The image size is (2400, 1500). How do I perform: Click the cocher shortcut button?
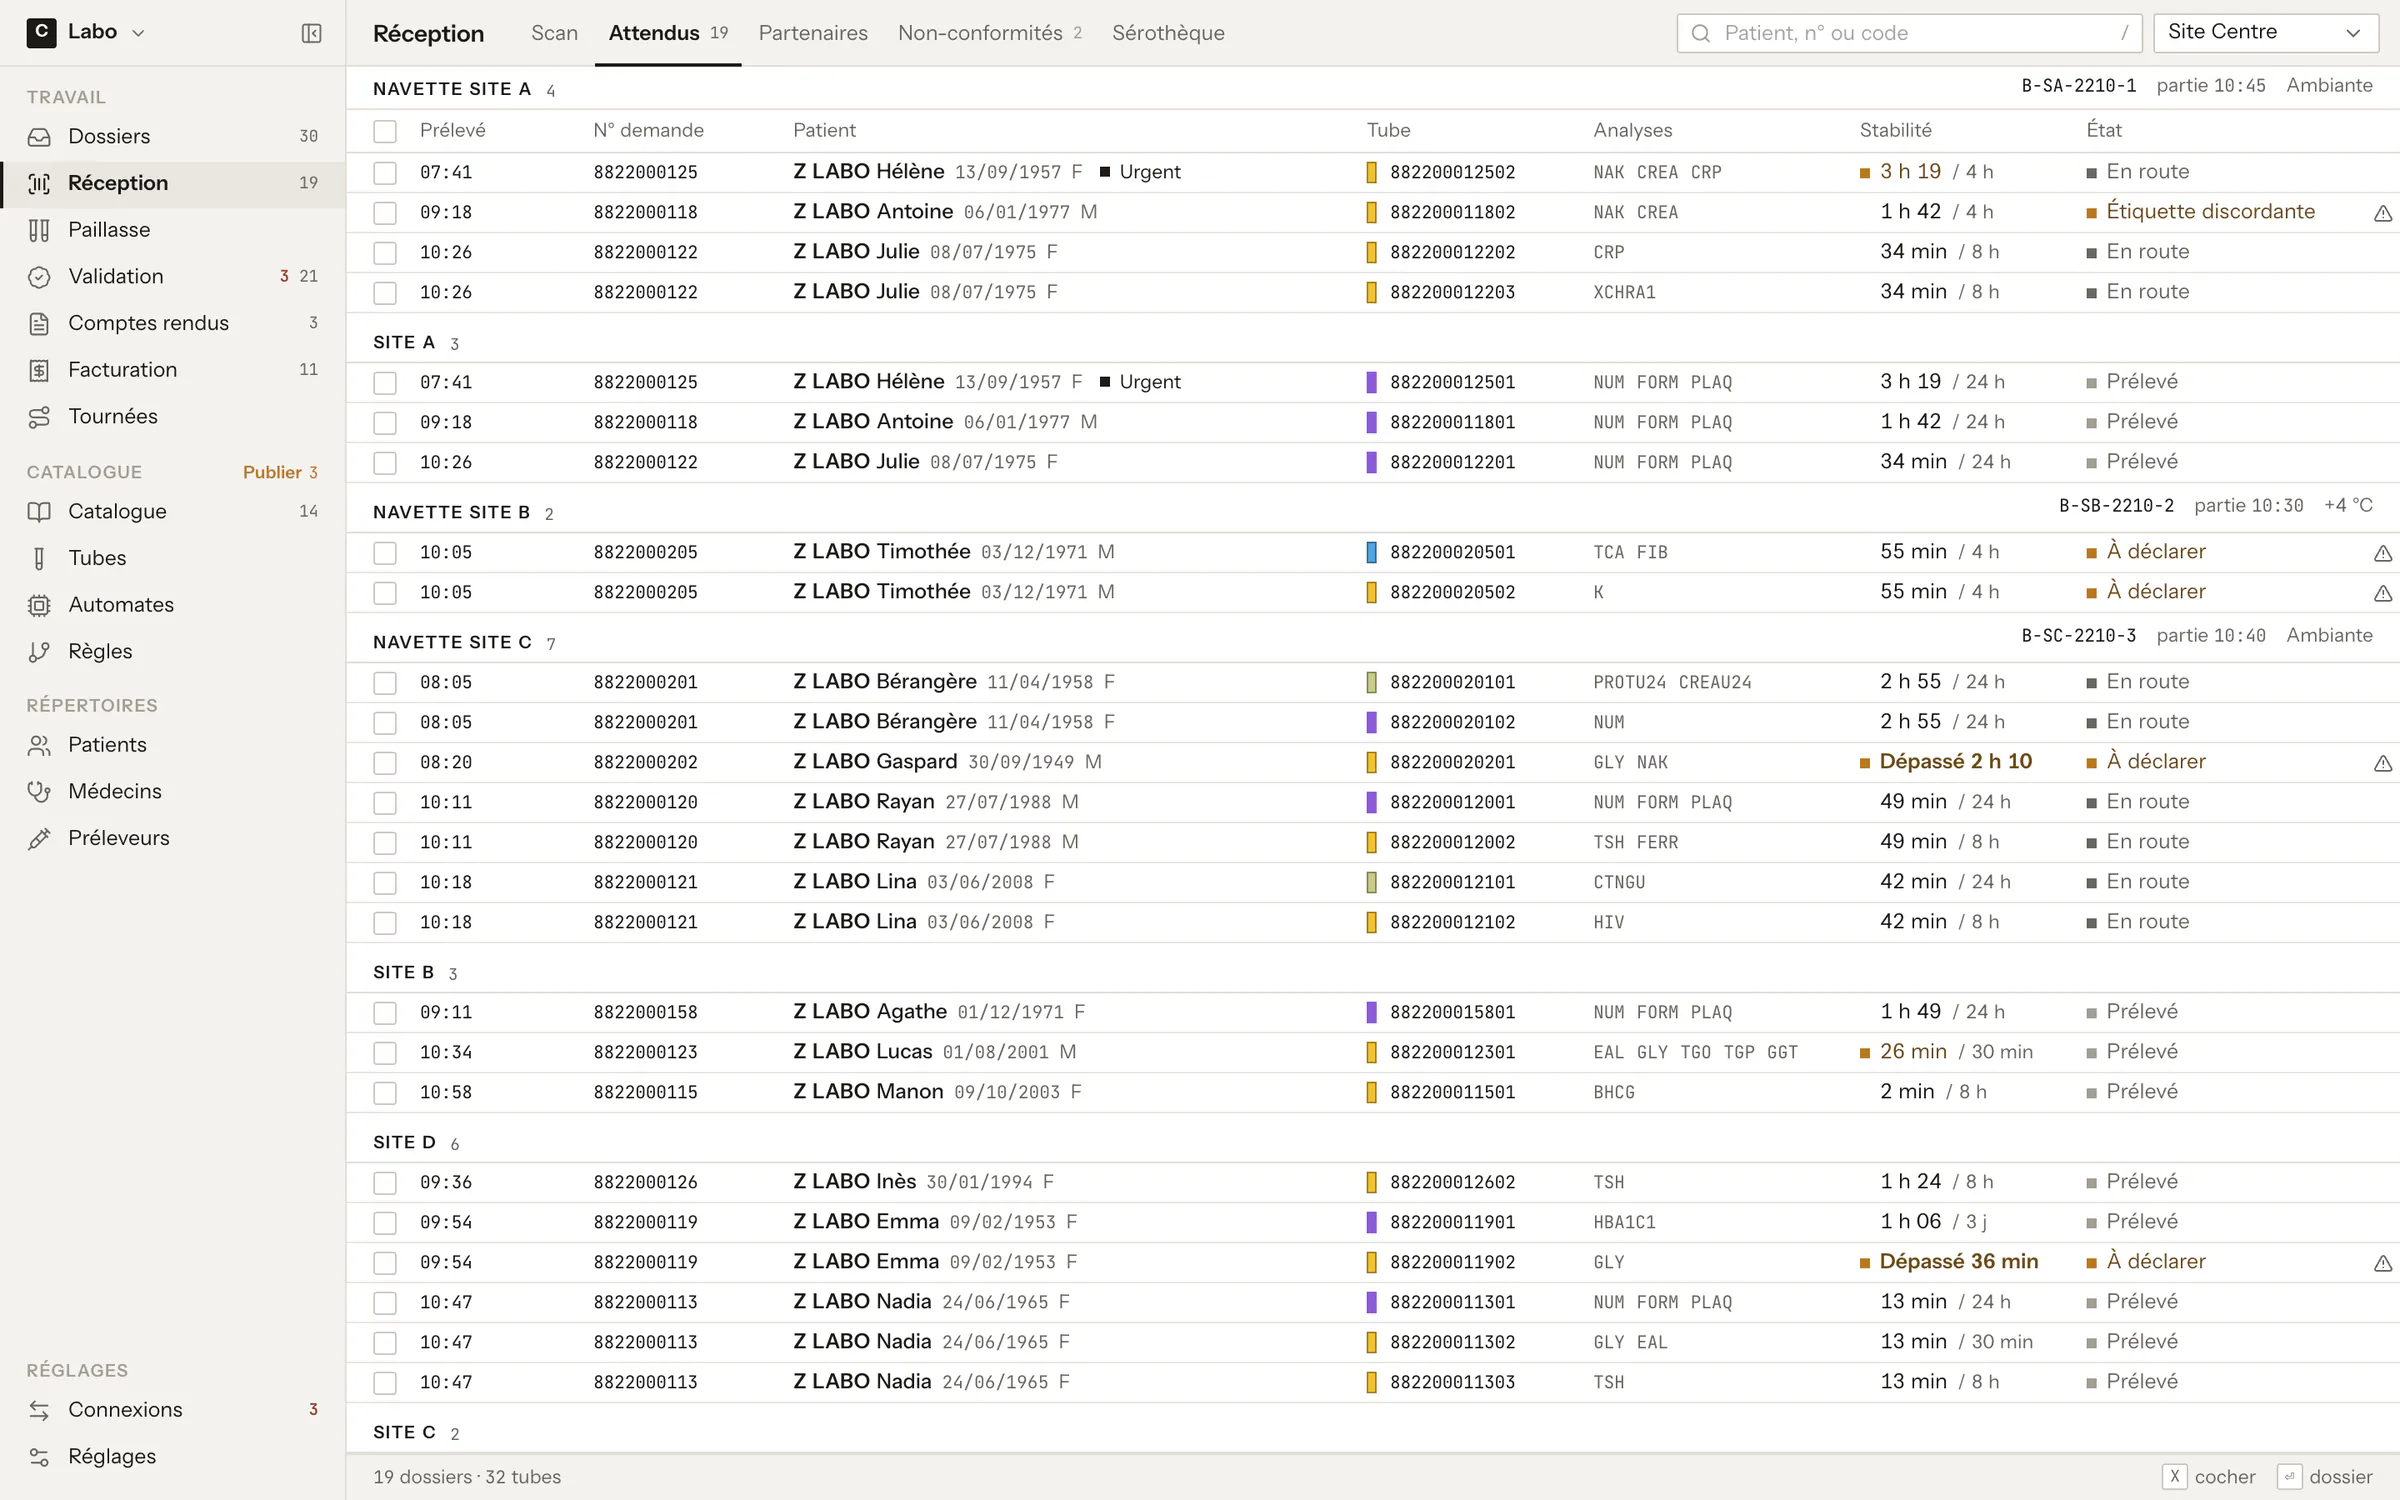click(2208, 1477)
